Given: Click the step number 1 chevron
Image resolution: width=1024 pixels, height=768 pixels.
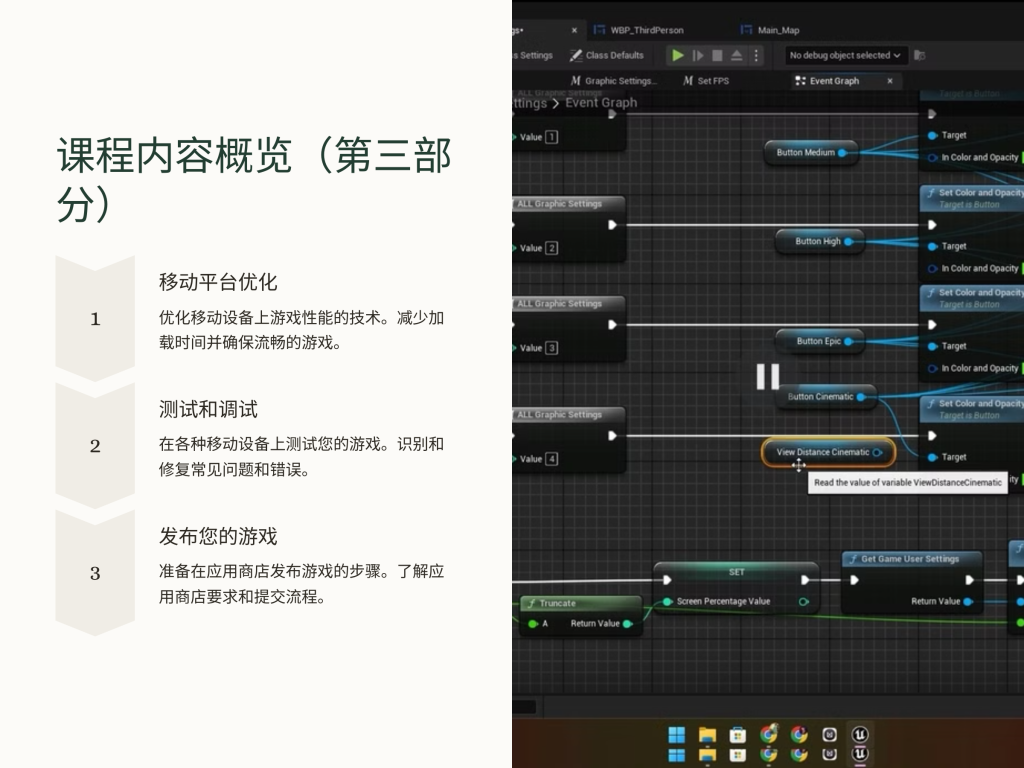Looking at the screenshot, I should tap(95, 319).
